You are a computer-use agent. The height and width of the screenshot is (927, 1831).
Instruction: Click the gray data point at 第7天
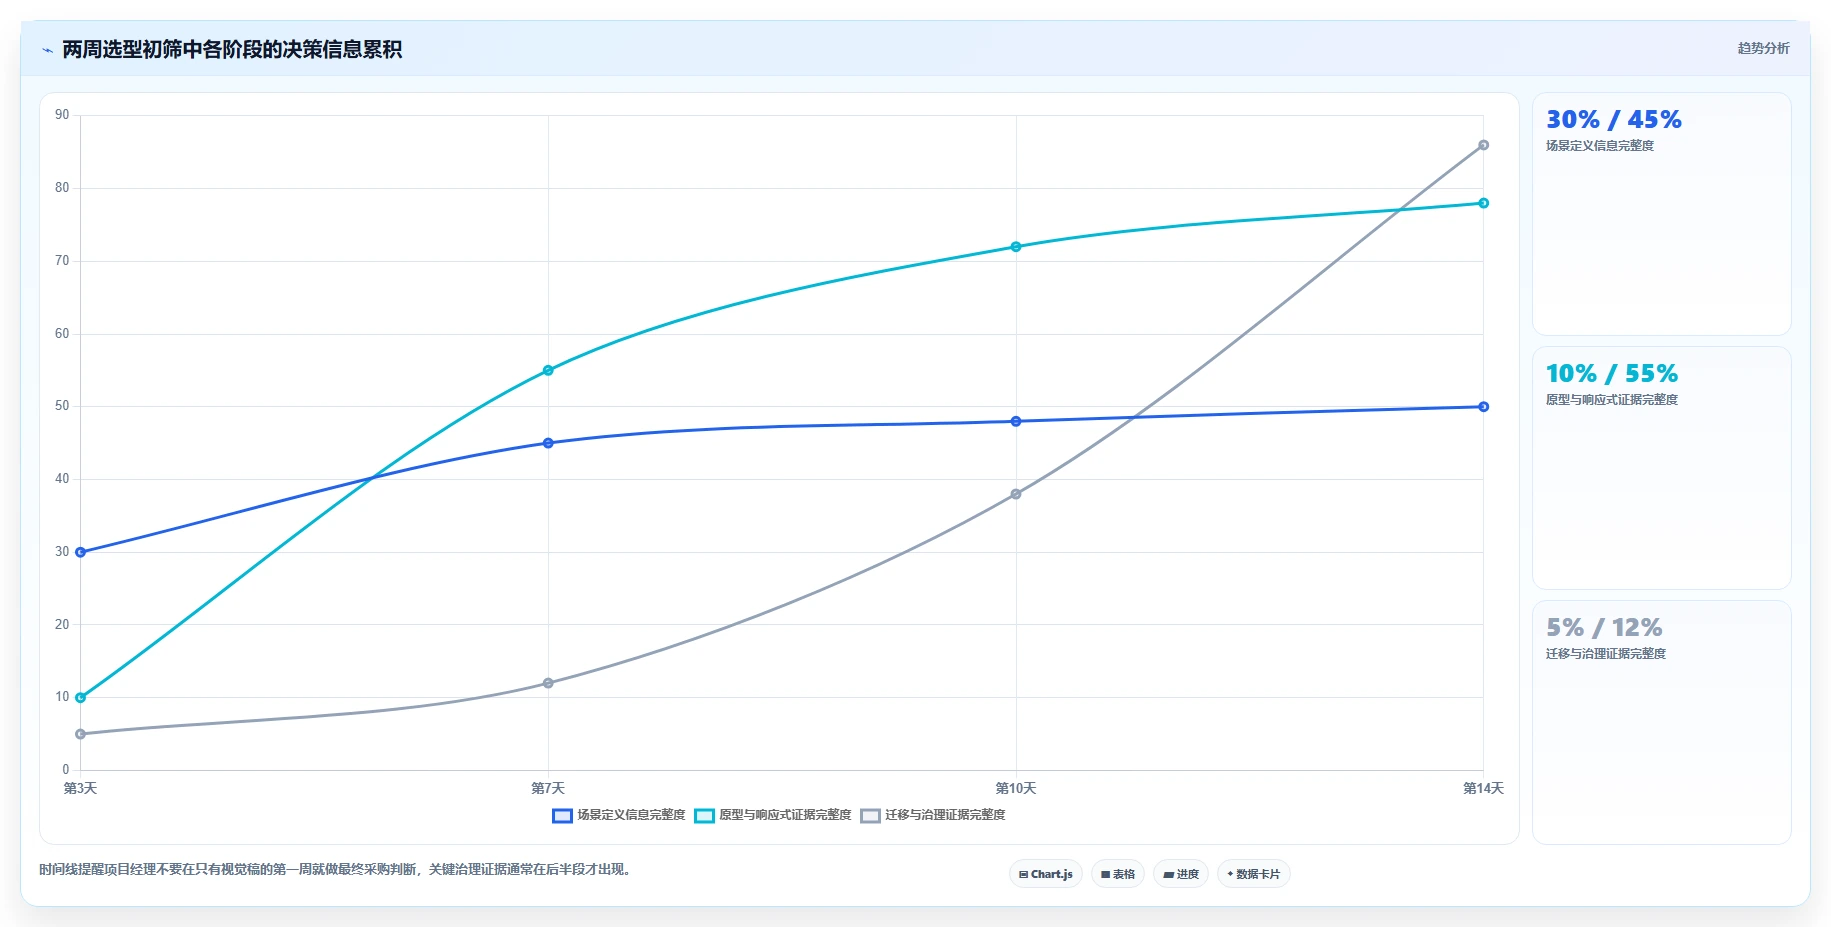(548, 683)
